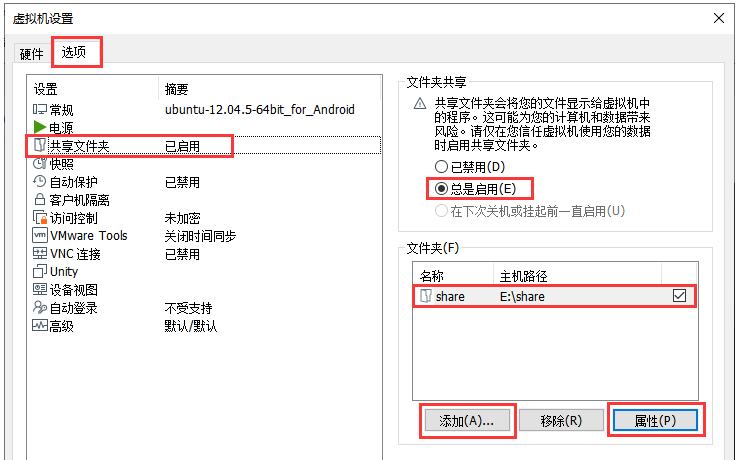Image resolution: width=738 pixels, height=460 pixels.
Task: Select the 自动登录 row label
Action: coord(73,308)
